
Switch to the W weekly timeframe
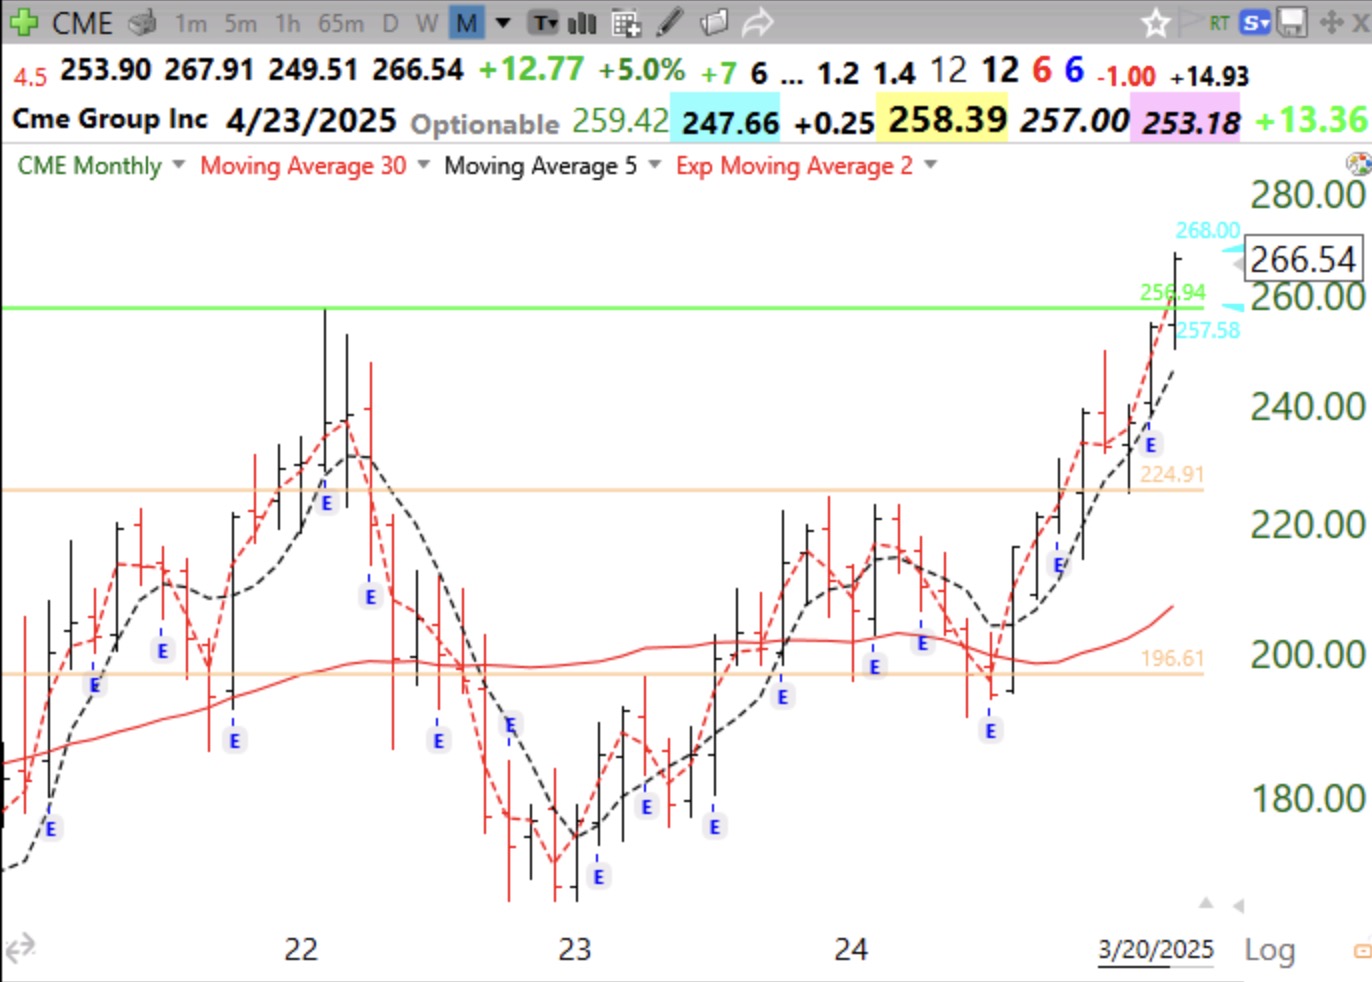click(x=427, y=23)
